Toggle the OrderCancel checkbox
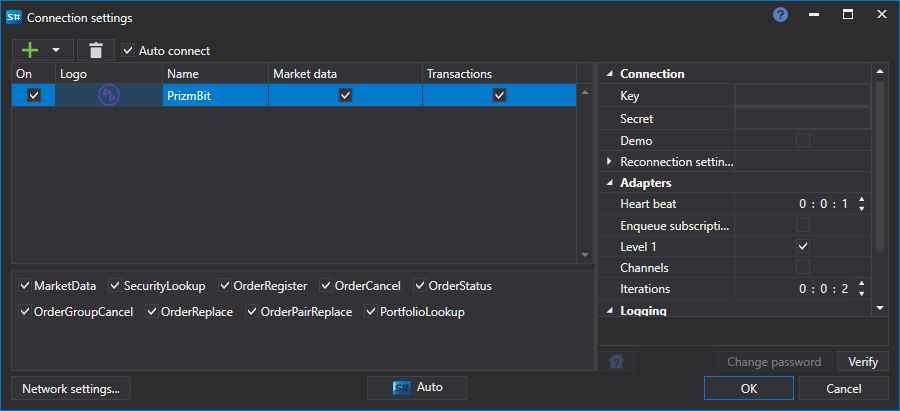Viewport: 900px width, 411px height. [326, 285]
